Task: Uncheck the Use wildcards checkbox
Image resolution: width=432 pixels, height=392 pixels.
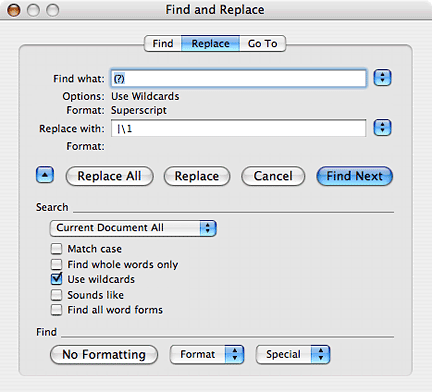Action: [57, 279]
